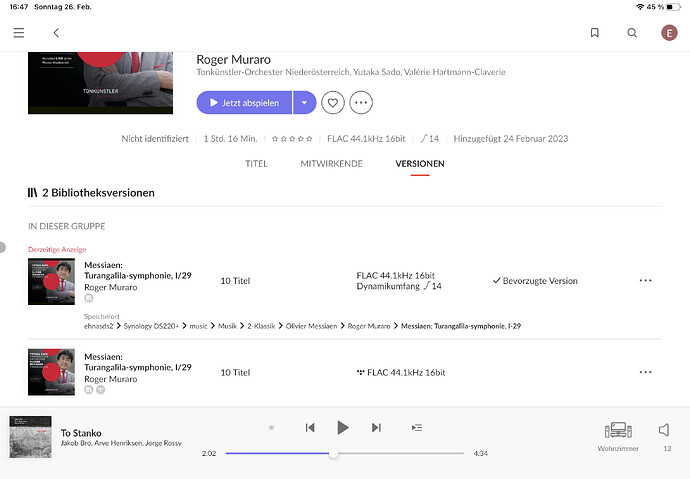Open the user profile avatar E
The image size is (690, 479).
669,33
